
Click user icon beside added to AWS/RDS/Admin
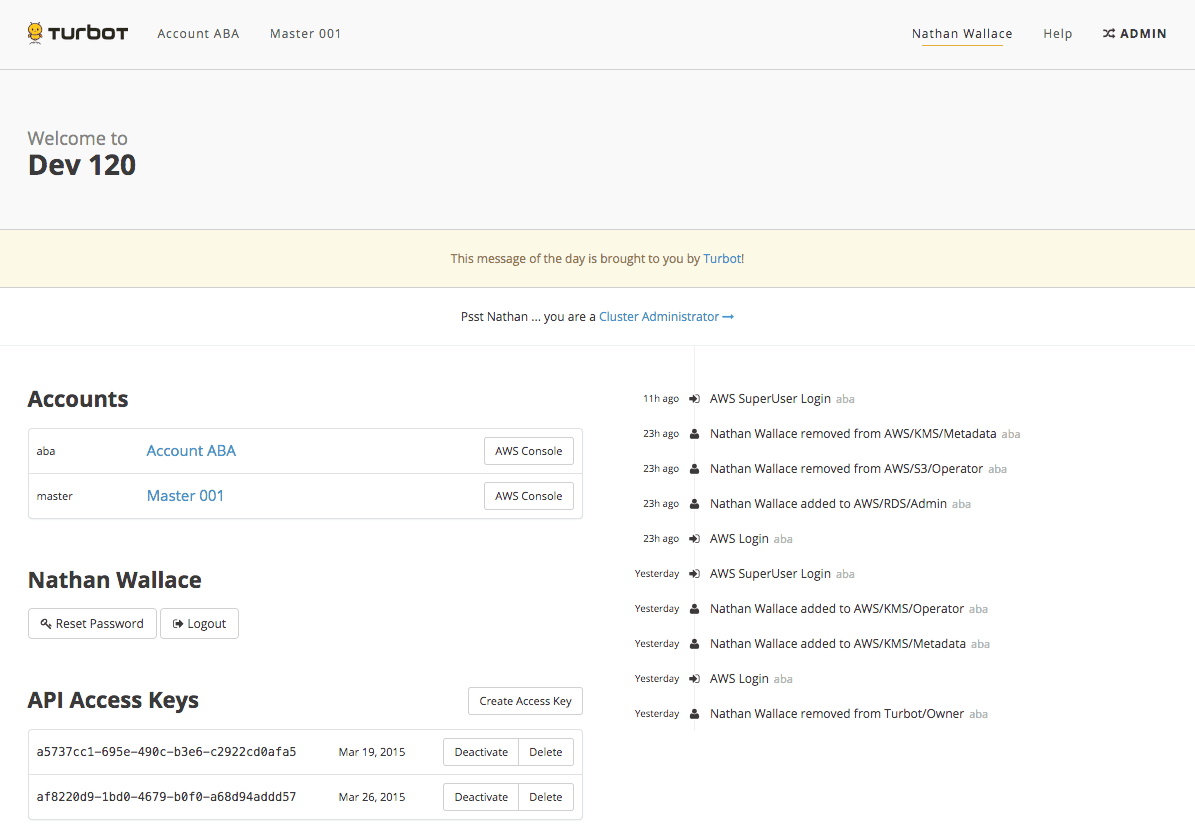tap(694, 504)
